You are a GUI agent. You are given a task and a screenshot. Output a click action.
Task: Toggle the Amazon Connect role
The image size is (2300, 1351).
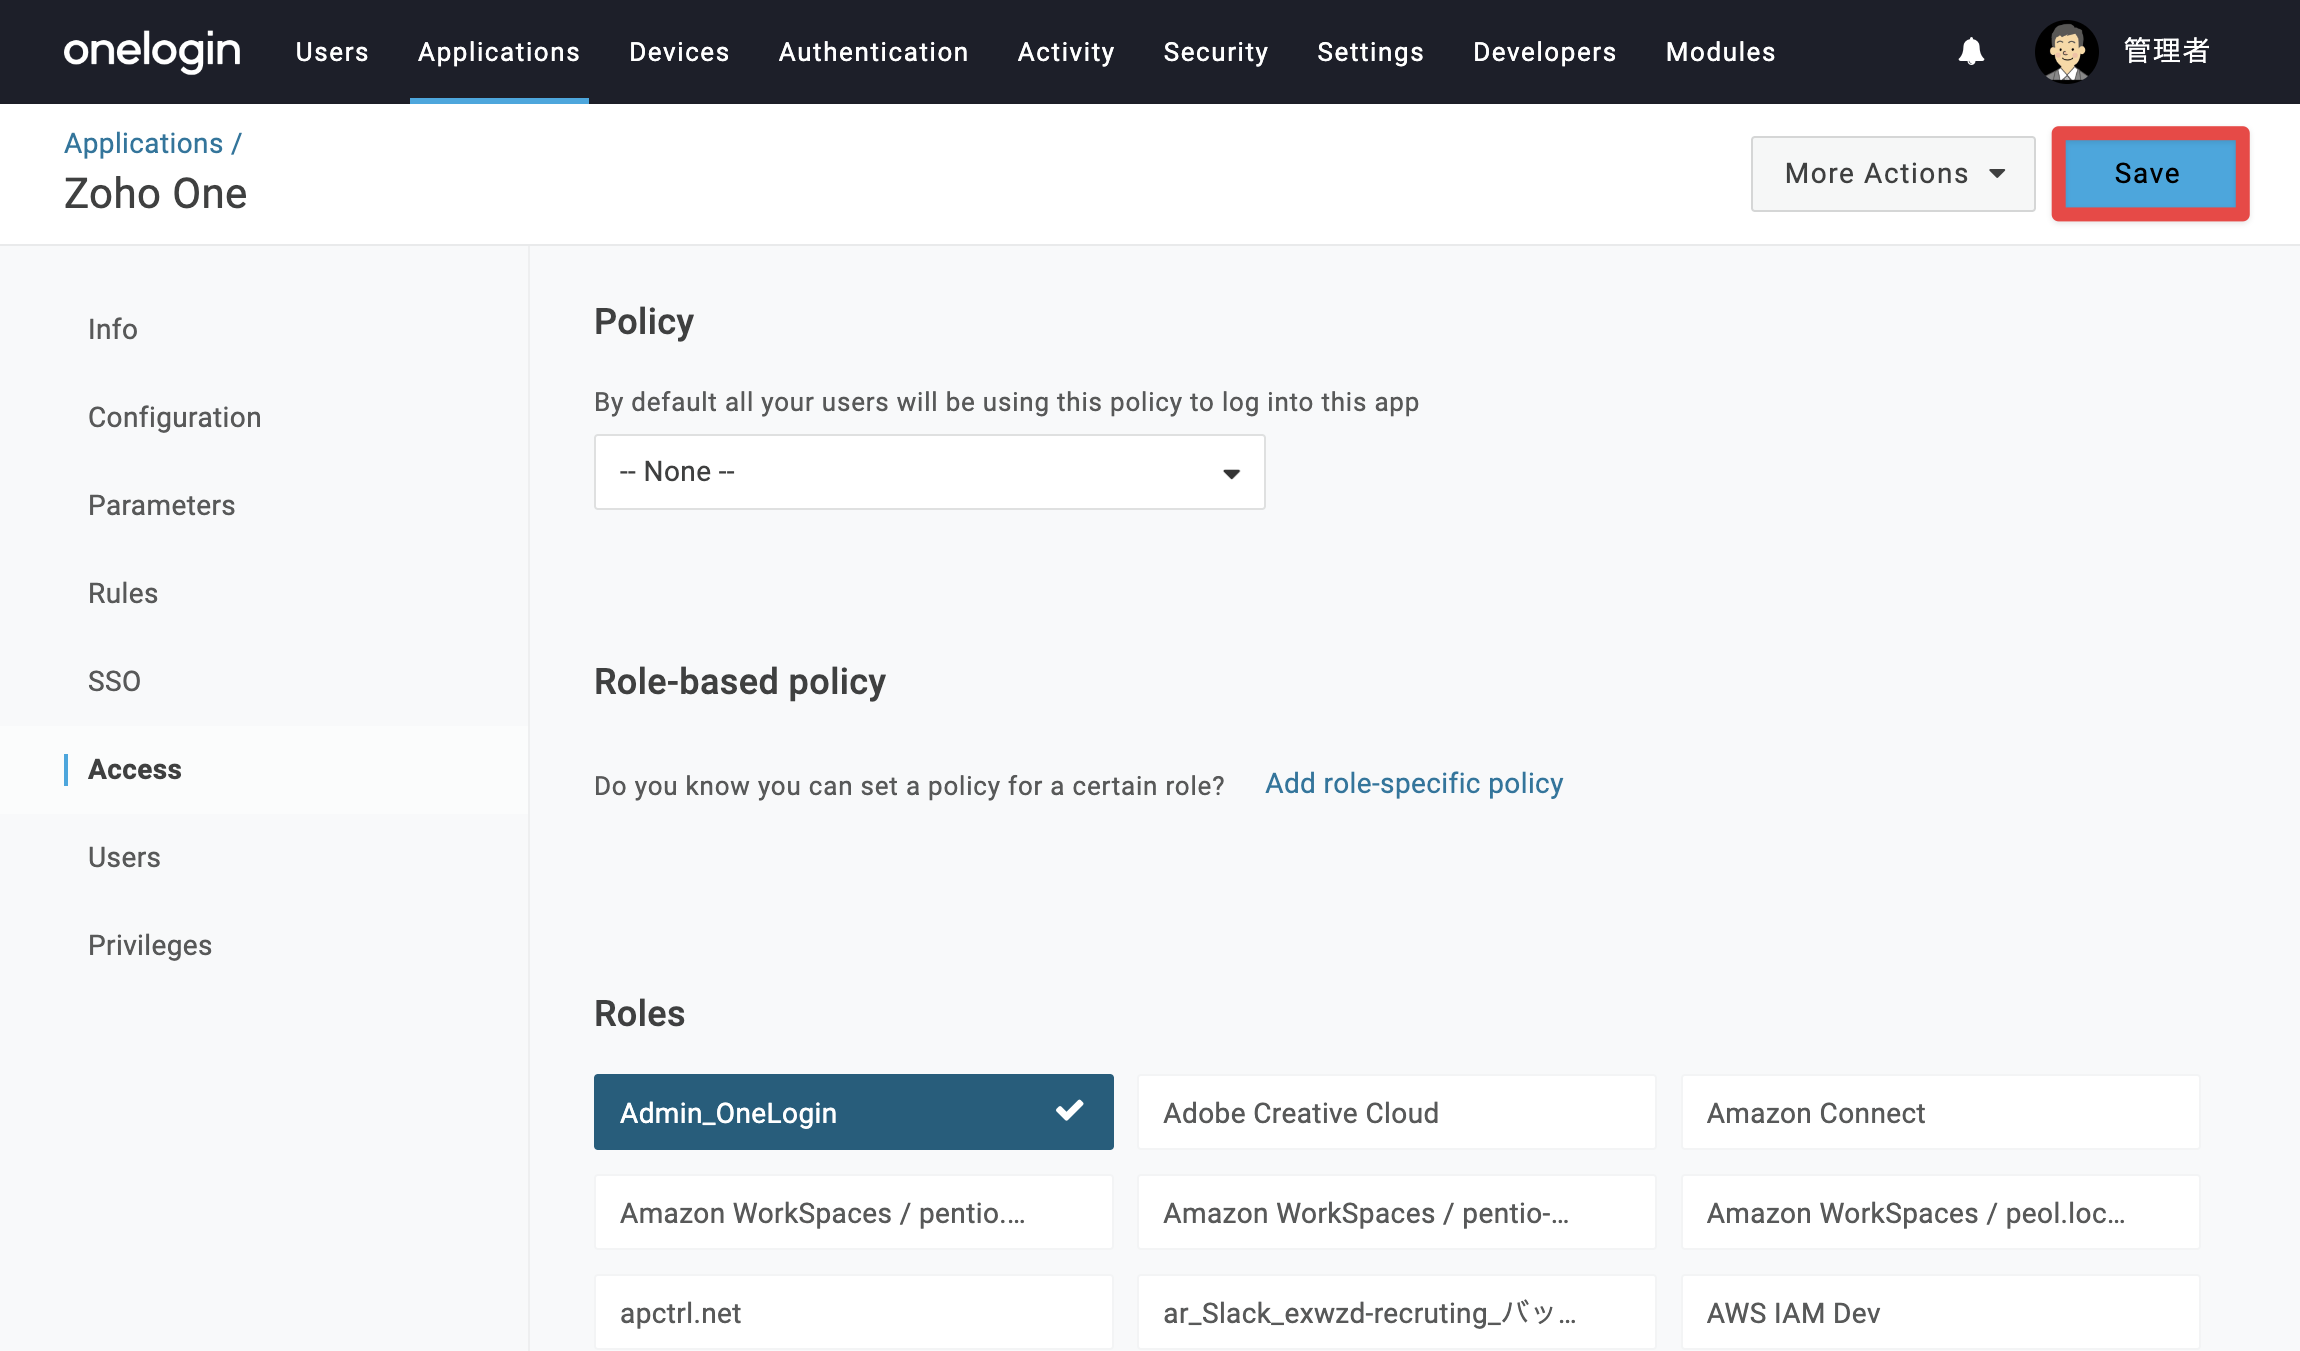click(1940, 1112)
